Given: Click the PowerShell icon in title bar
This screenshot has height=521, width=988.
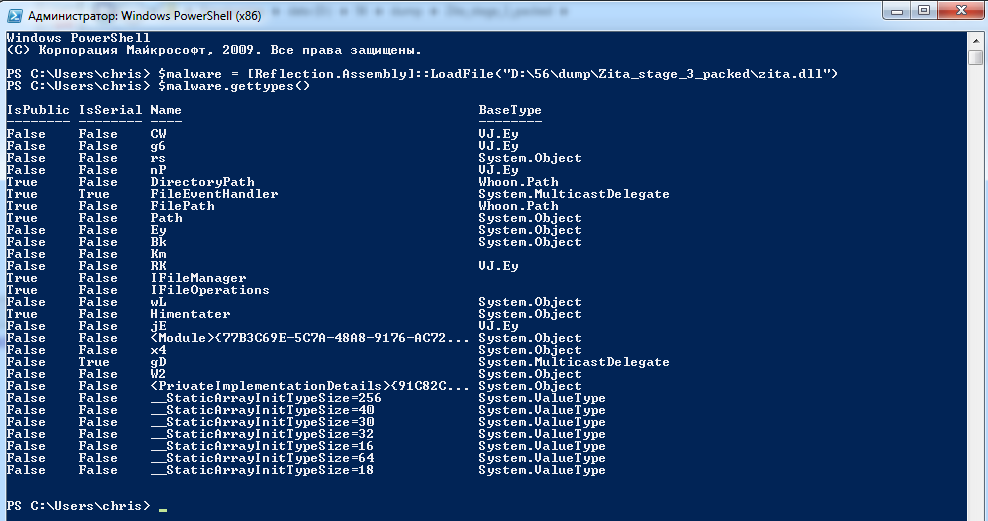Looking at the screenshot, I should point(14,15).
